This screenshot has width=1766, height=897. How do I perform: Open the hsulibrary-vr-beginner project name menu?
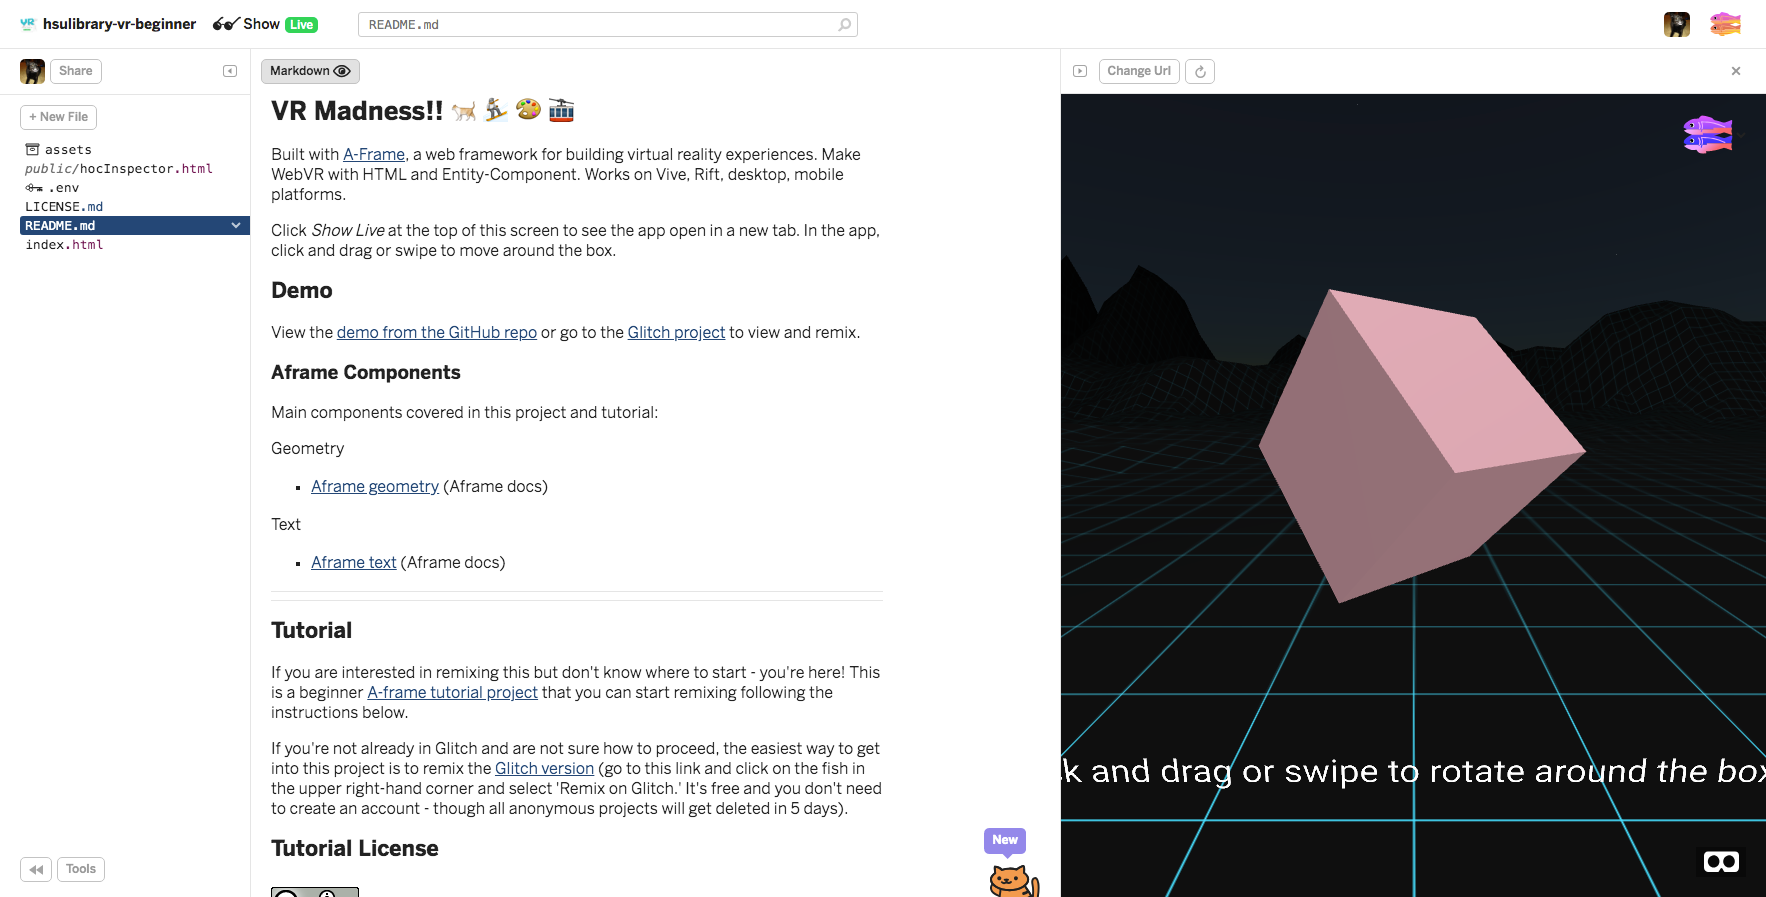pos(119,24)
